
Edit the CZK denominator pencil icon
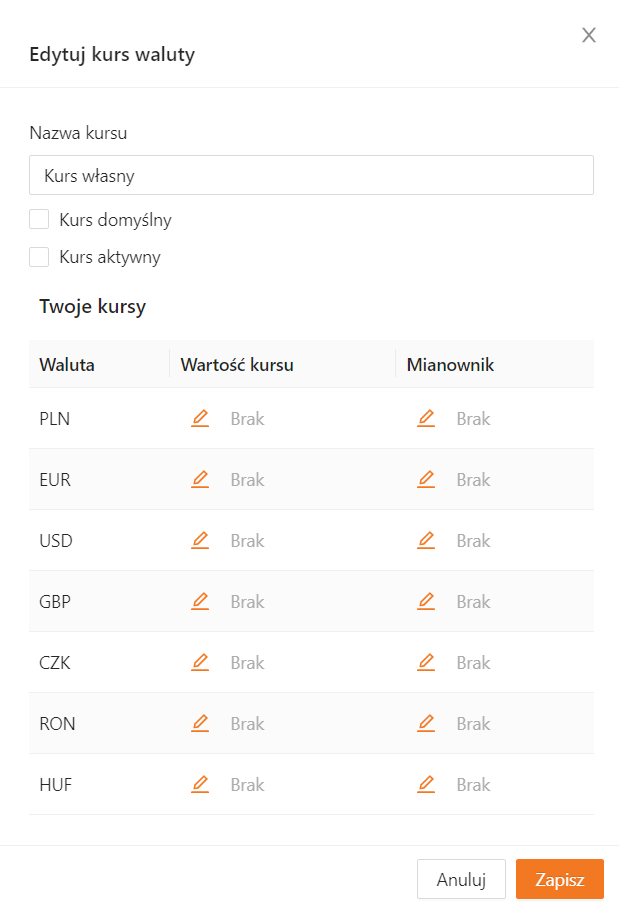point(426,663)
